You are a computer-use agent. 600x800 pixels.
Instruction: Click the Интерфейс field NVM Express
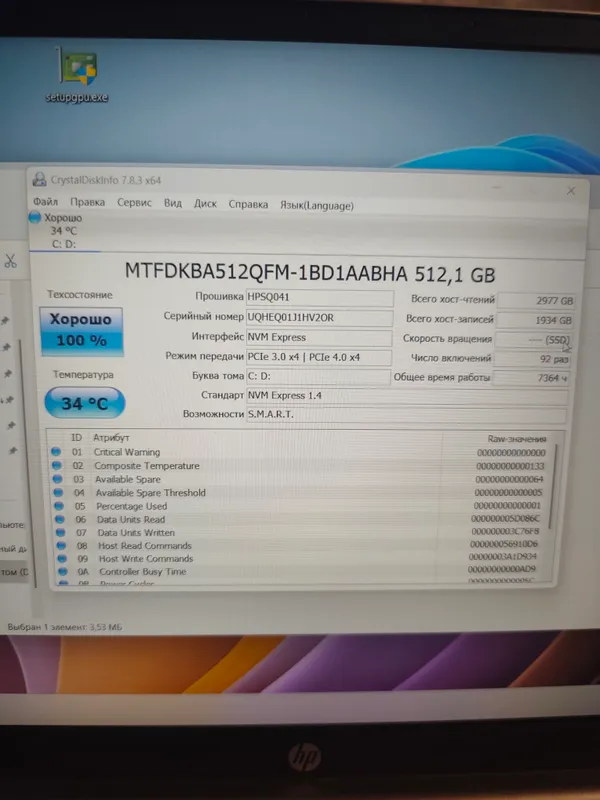point(319,337)
